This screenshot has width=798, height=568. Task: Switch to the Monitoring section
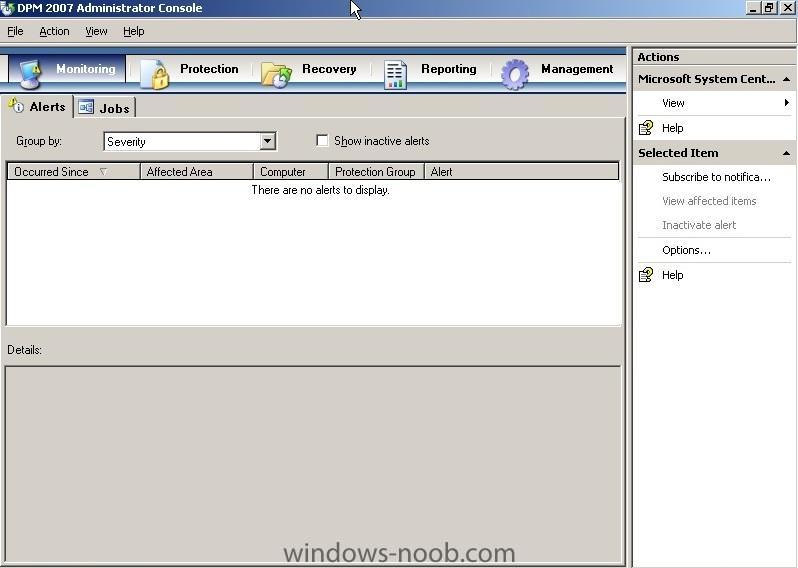[x=67, y=69]
